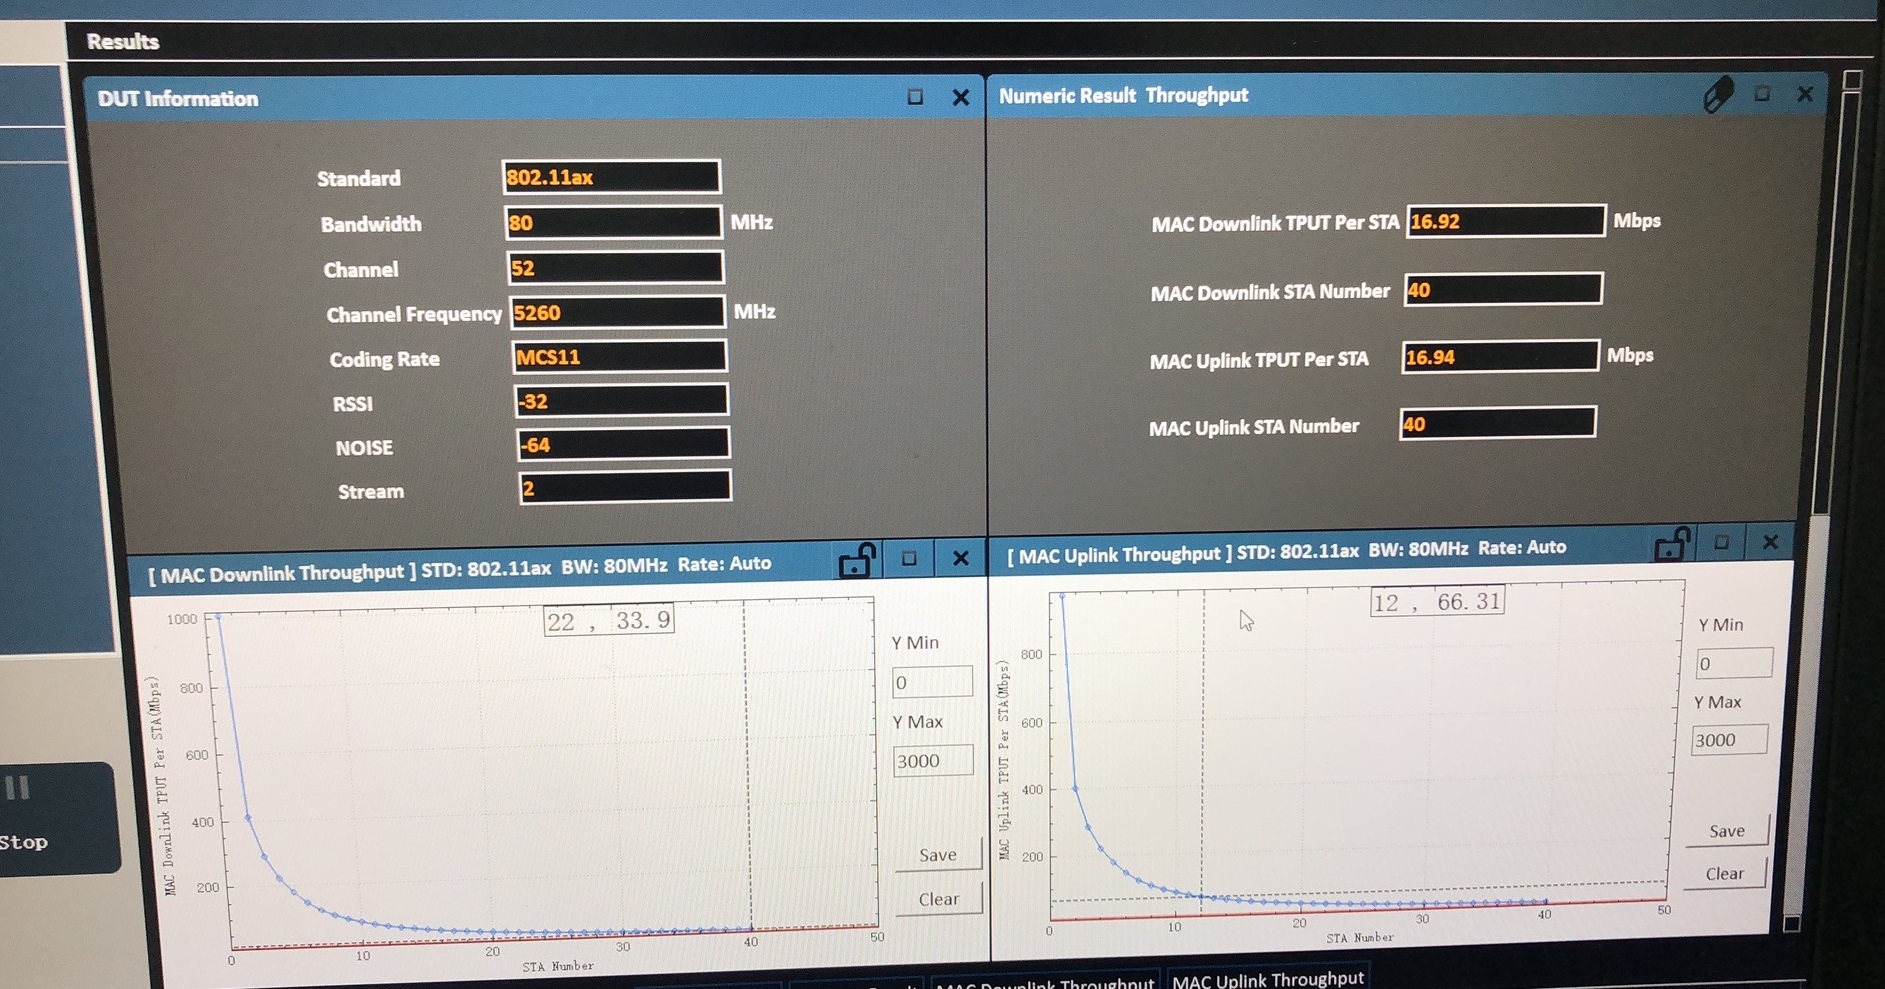The width and height of the screenshot is (1885, 989).
Task: Click the Y Max field of Downlink chart
Action: 933,761
